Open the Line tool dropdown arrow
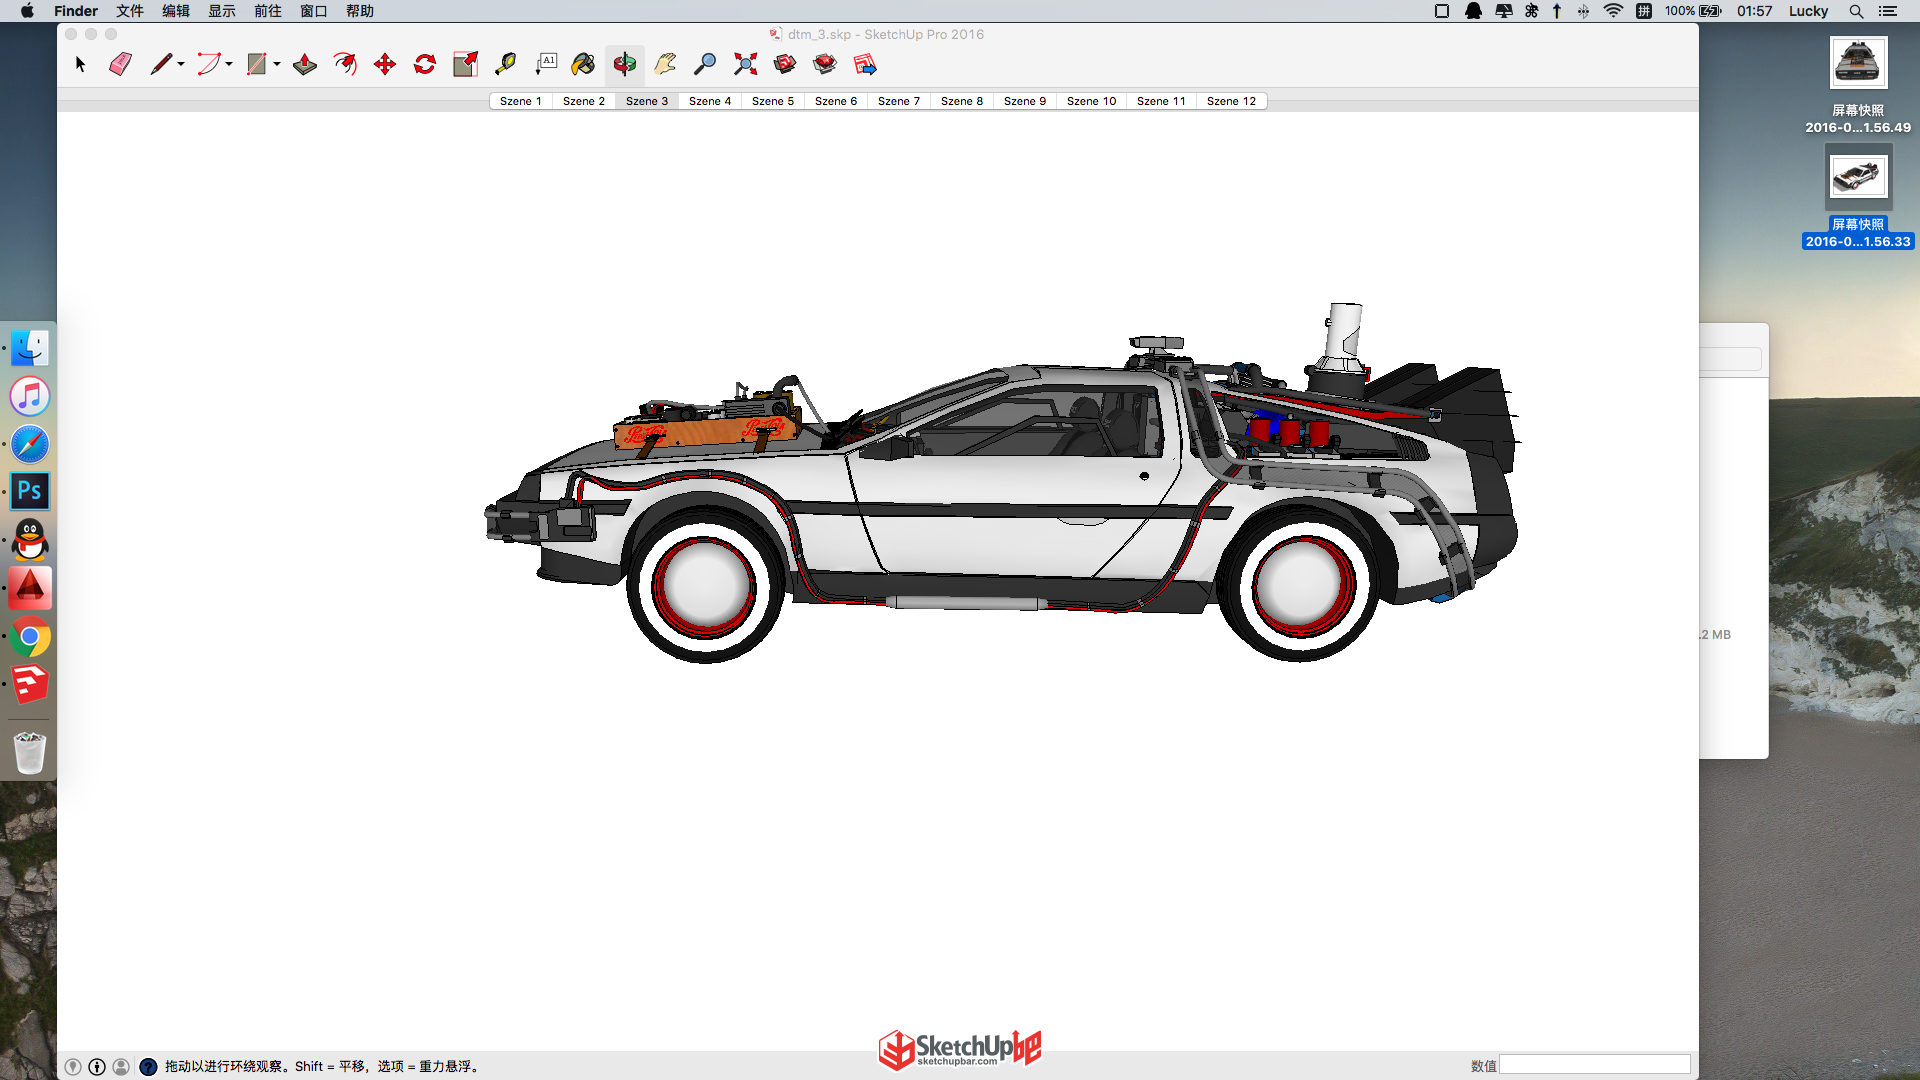The height and width of the screenshot is (1080, 1920). [x=181, y=65]
